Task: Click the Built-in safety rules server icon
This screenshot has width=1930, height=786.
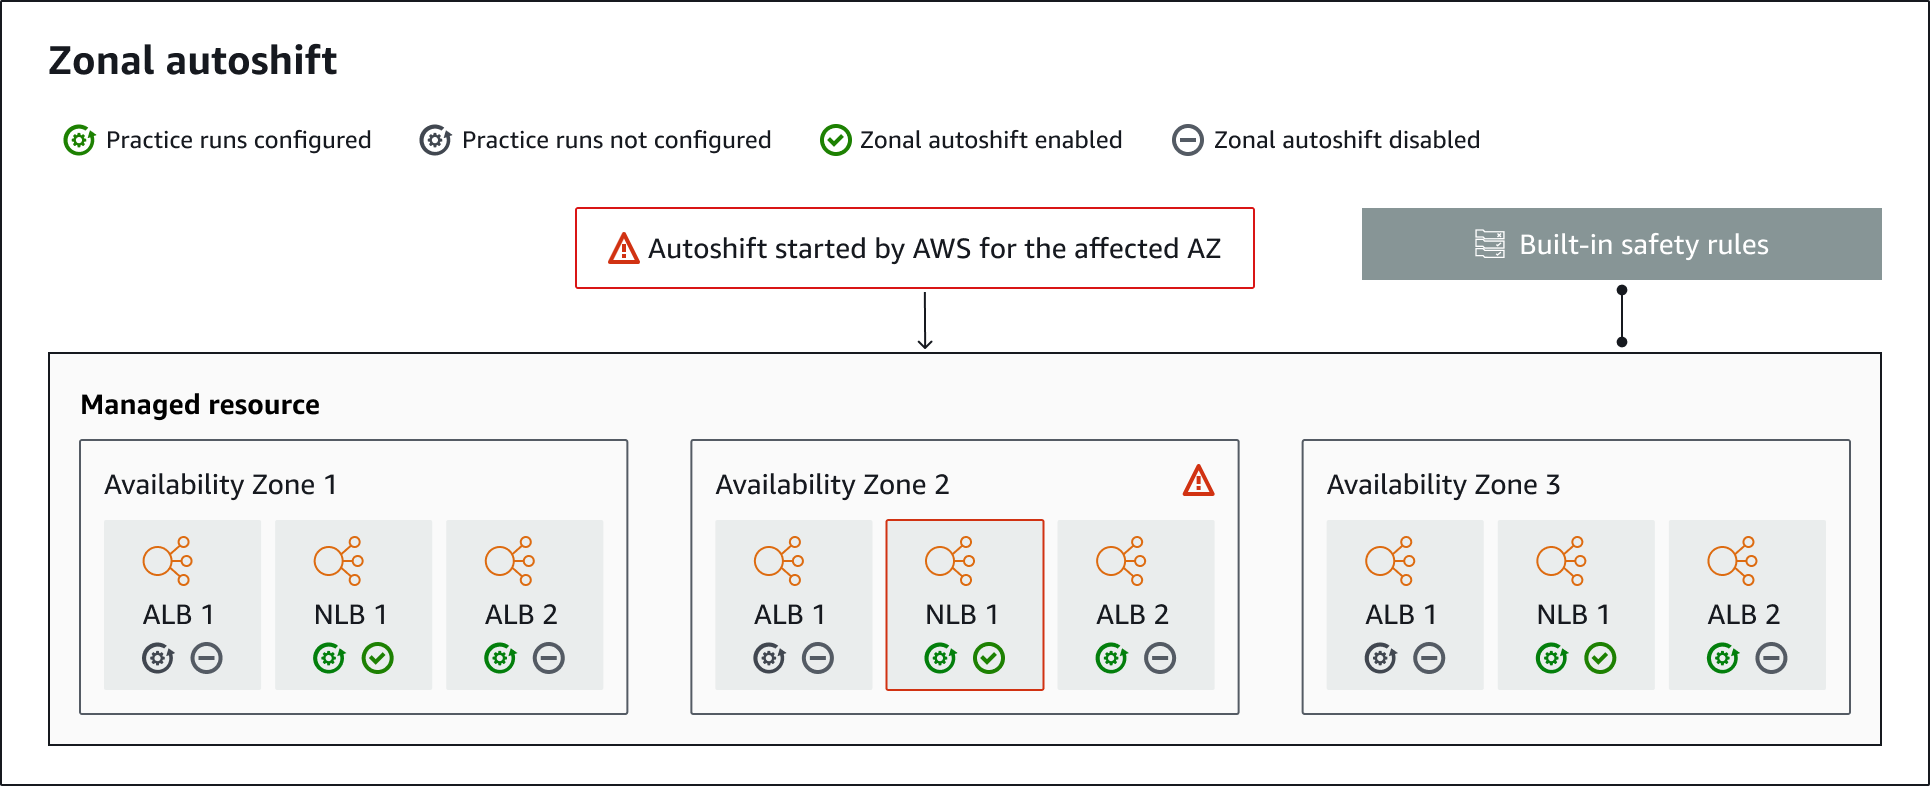Action: (x=1489, y=244)
